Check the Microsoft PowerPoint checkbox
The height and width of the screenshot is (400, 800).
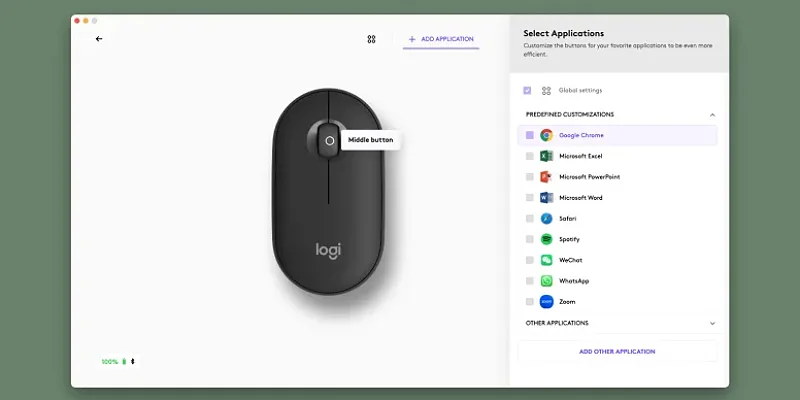click(x=530, y=177)
